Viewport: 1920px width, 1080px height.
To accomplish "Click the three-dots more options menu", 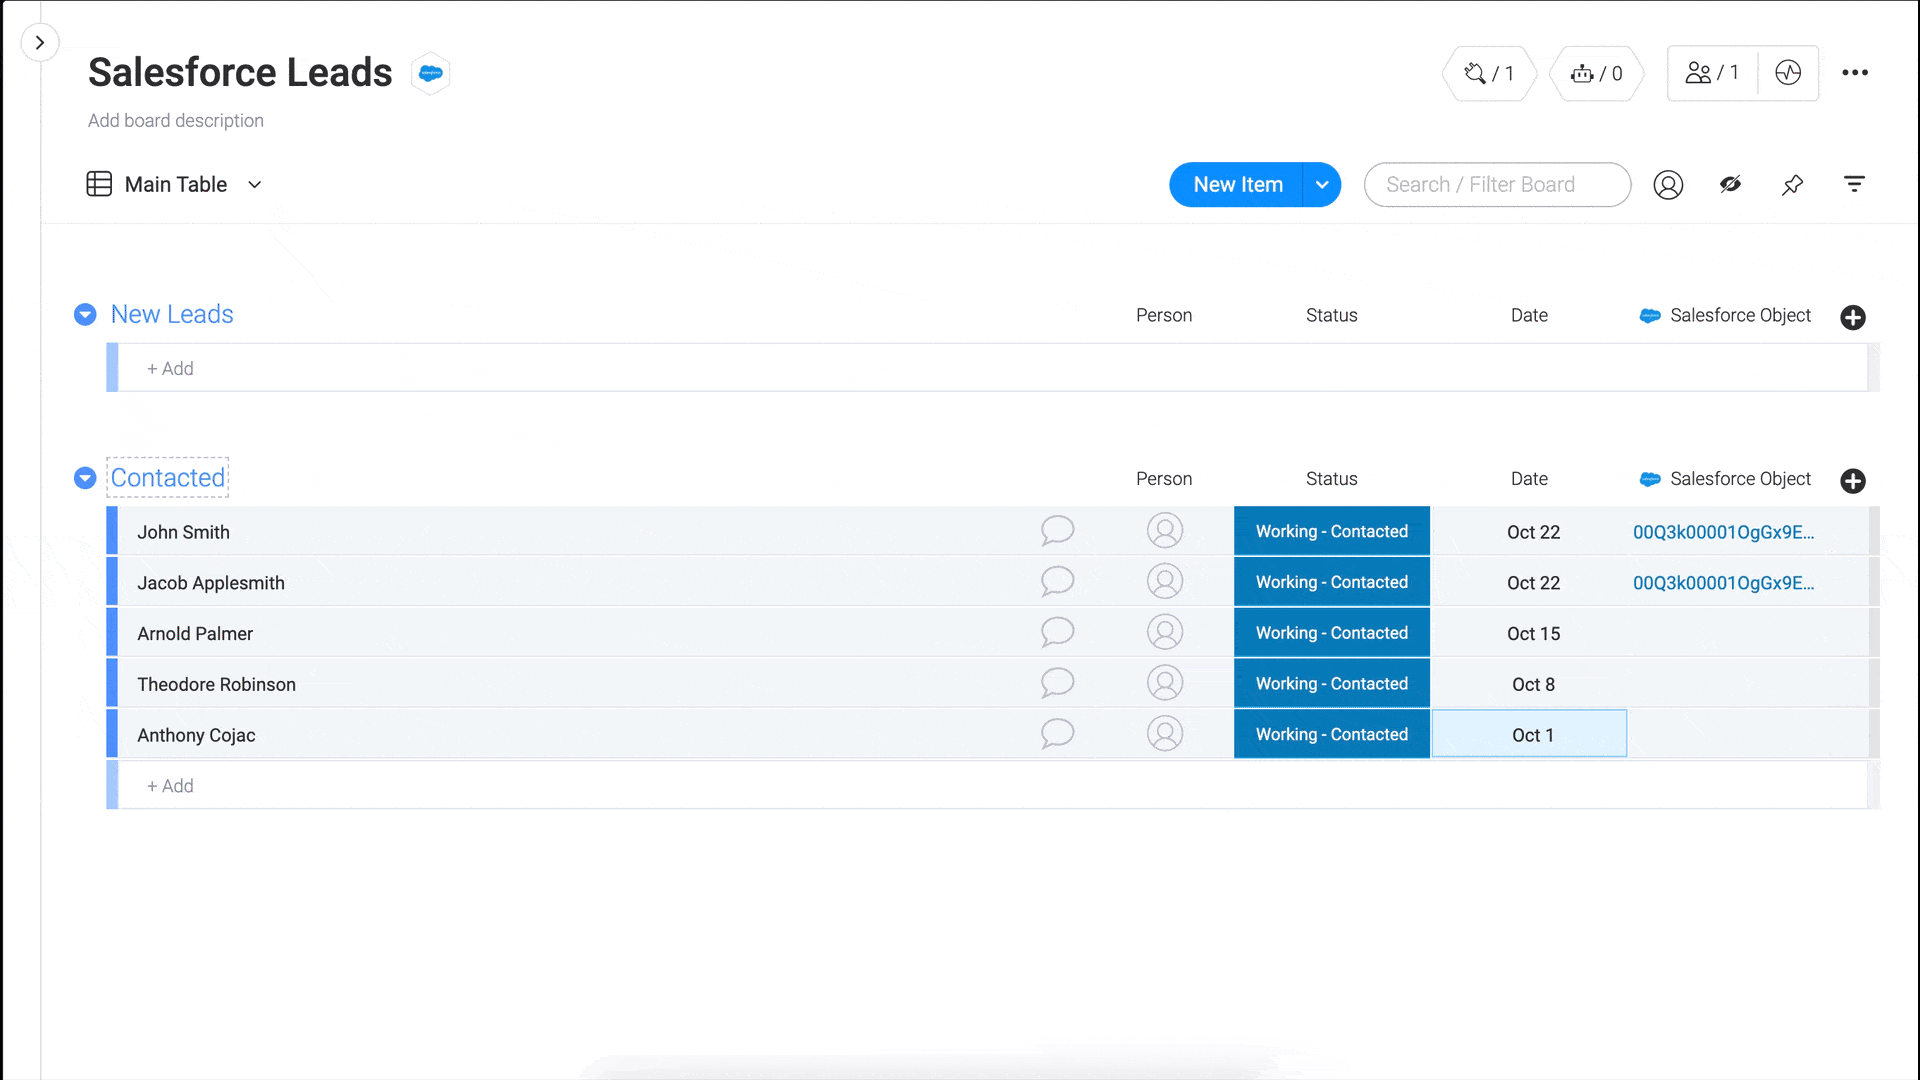I will click(x=1855, y=73).
